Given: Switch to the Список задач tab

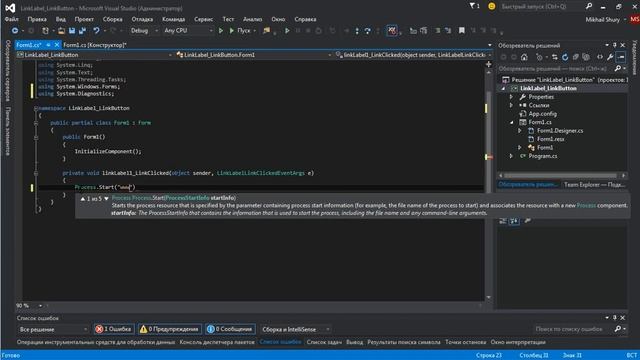Looking at the screenshot, I should (x=324, y=342).
